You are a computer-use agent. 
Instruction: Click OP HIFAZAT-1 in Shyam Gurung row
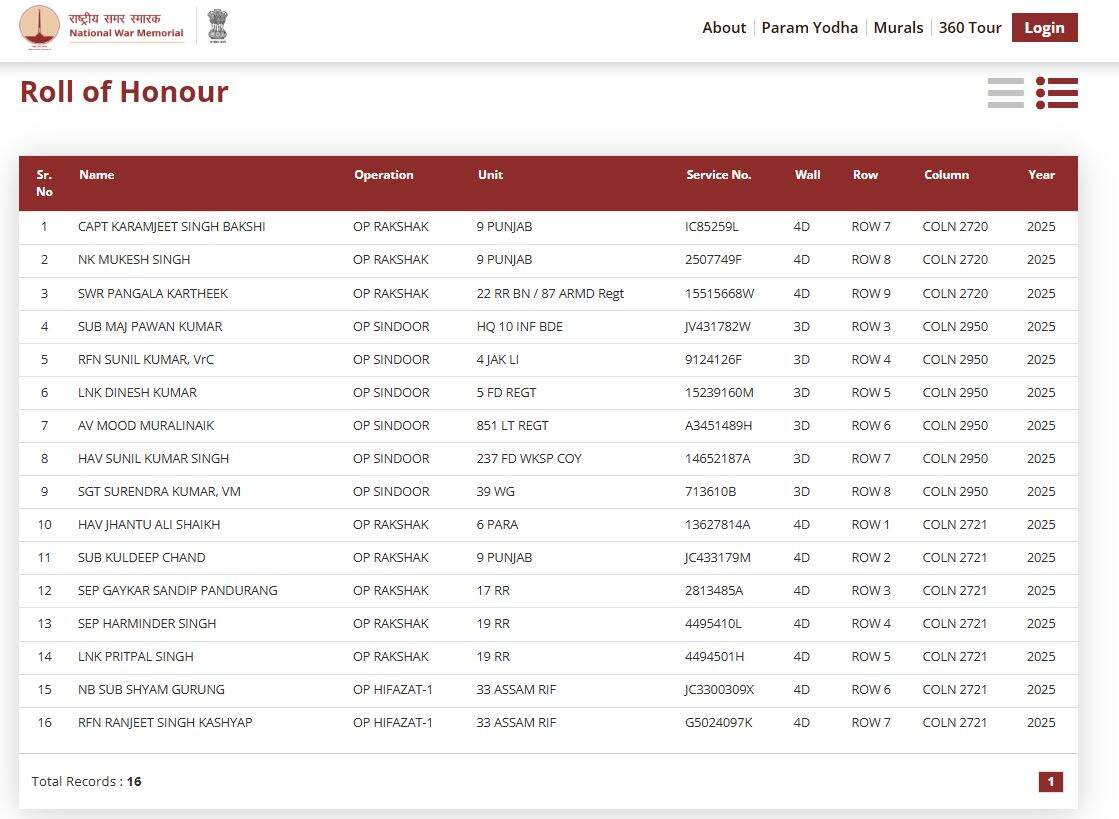(x=393, y=690)
